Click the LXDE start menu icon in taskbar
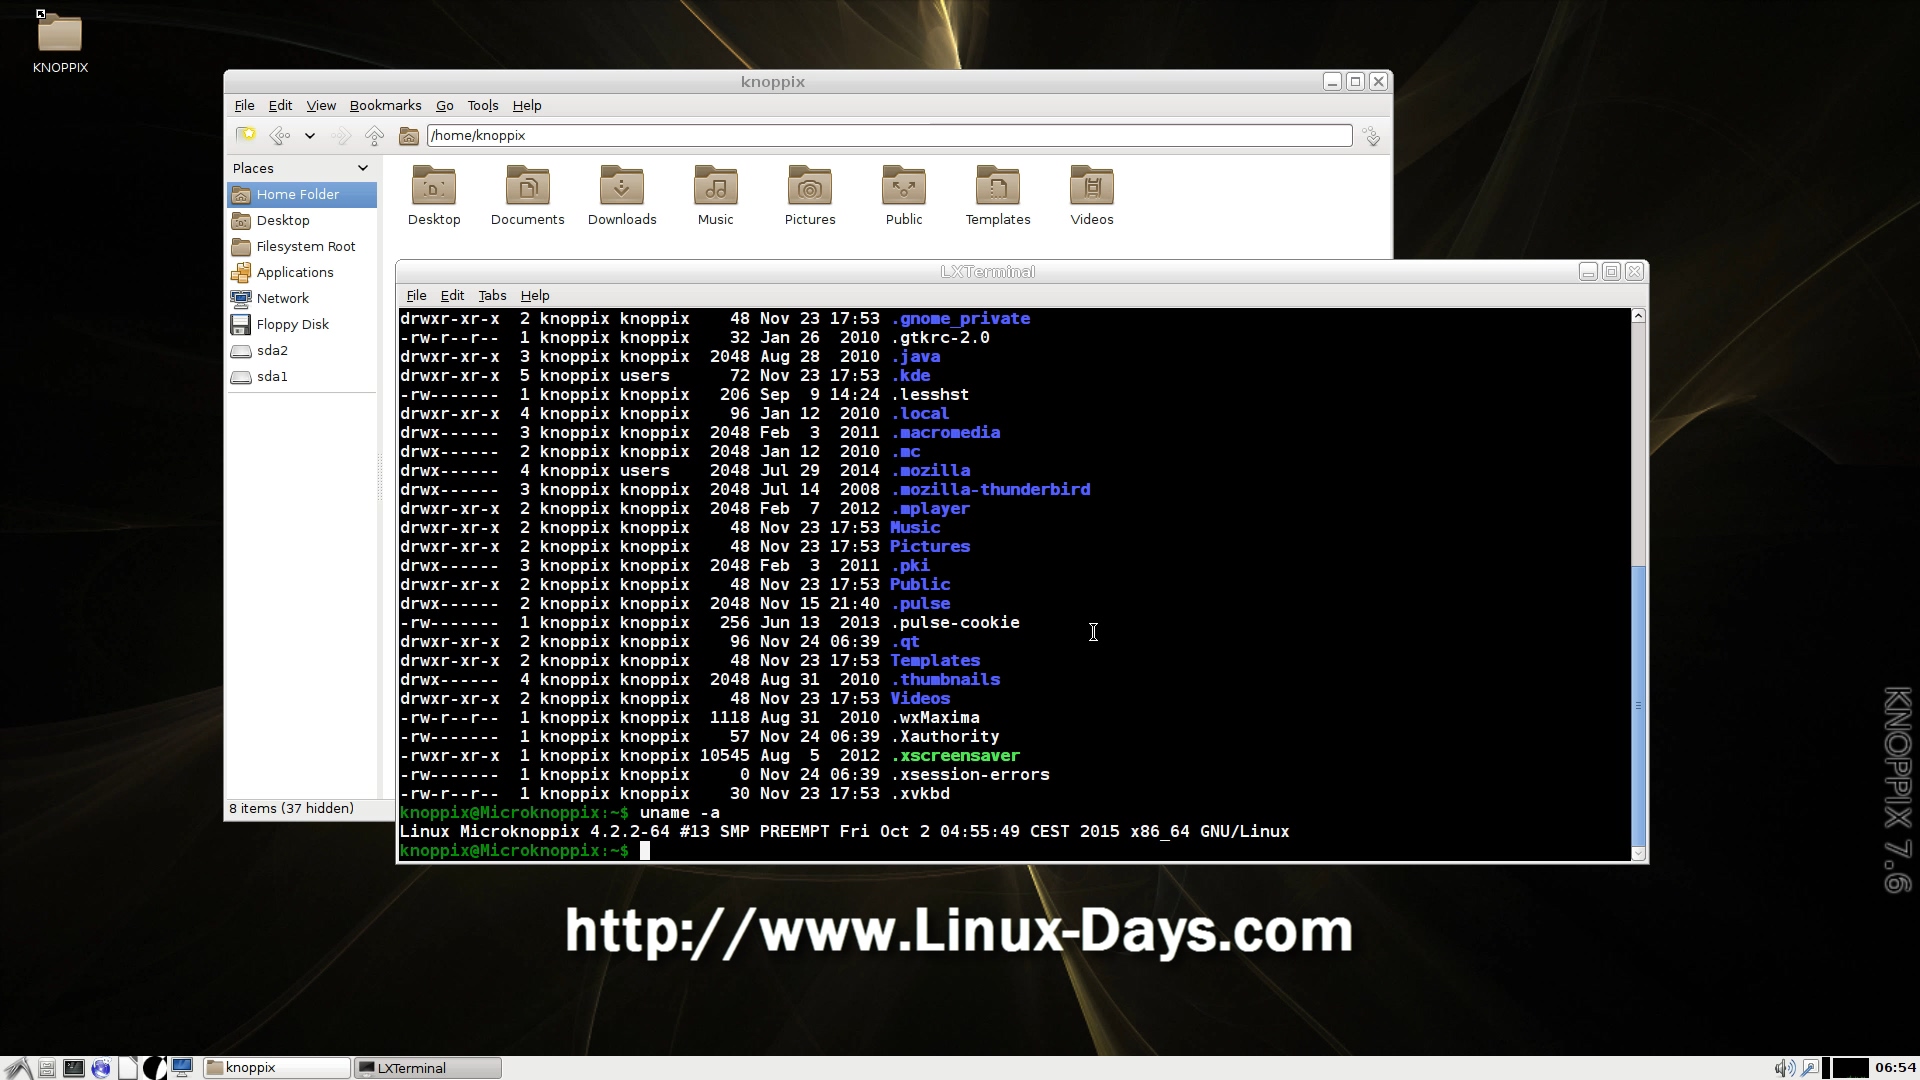Screen dimensions: 1920x1080 tap(18, 1068)
